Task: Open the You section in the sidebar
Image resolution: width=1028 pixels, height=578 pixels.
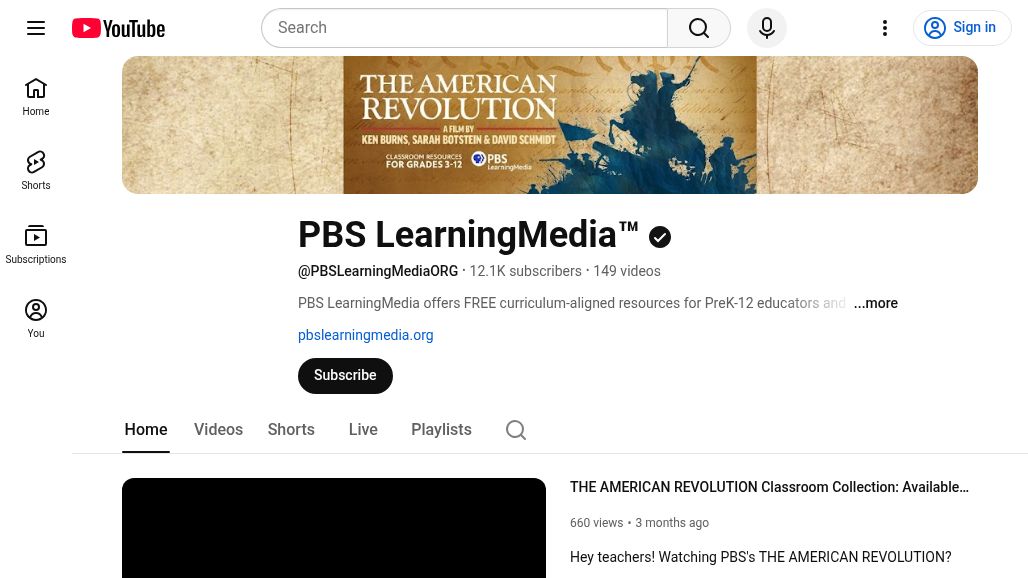Action: point(36,318)
